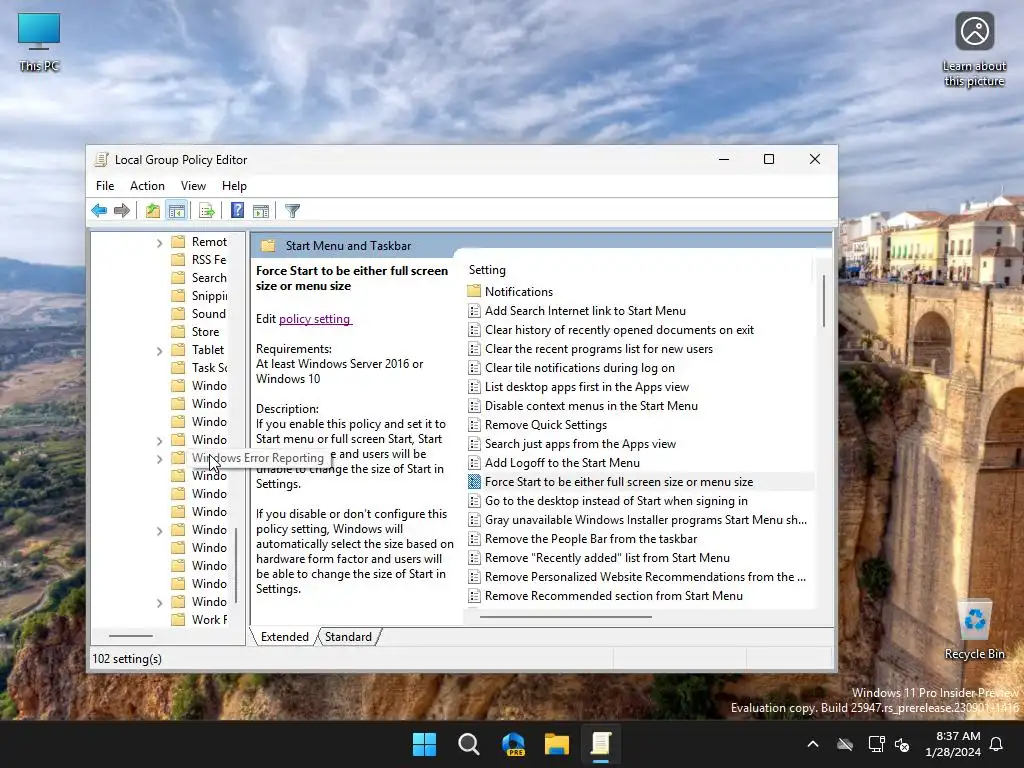Open the This PC desktop icon

coord(39,42)
